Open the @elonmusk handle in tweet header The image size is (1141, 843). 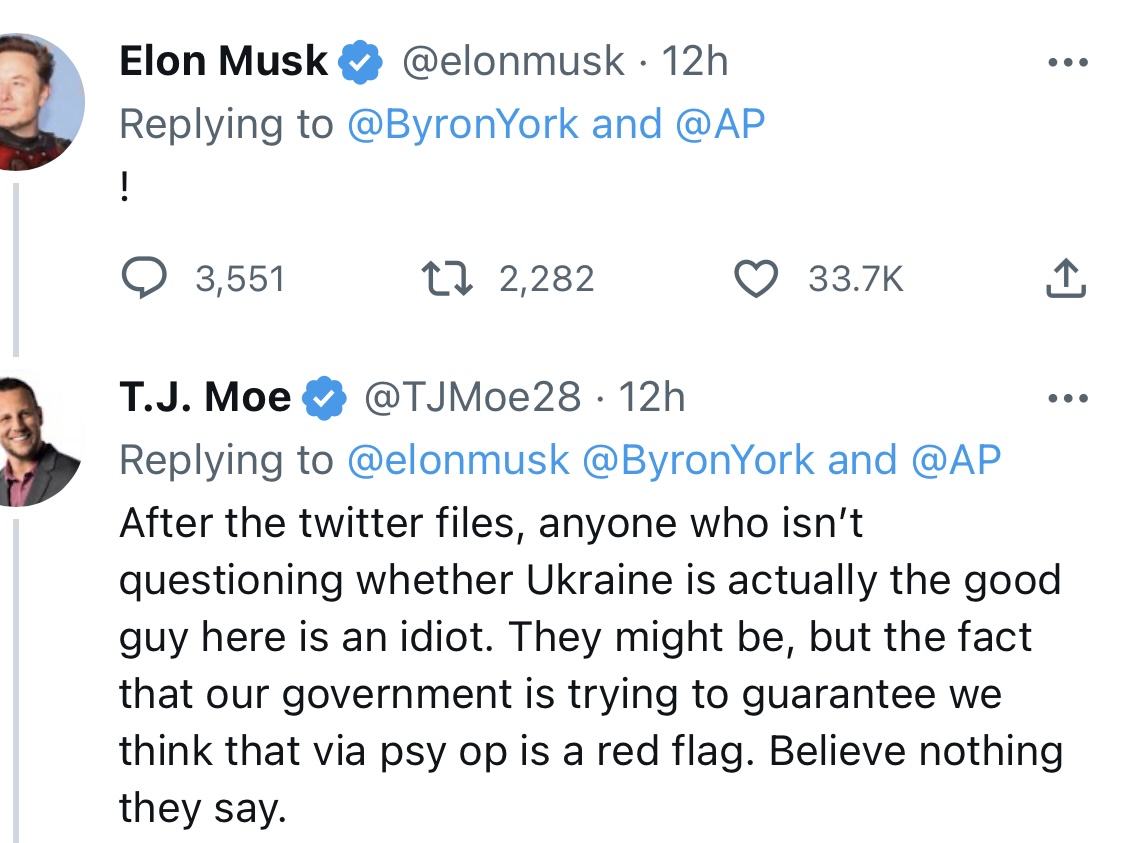pyautogui.click(x=513, y=61)
